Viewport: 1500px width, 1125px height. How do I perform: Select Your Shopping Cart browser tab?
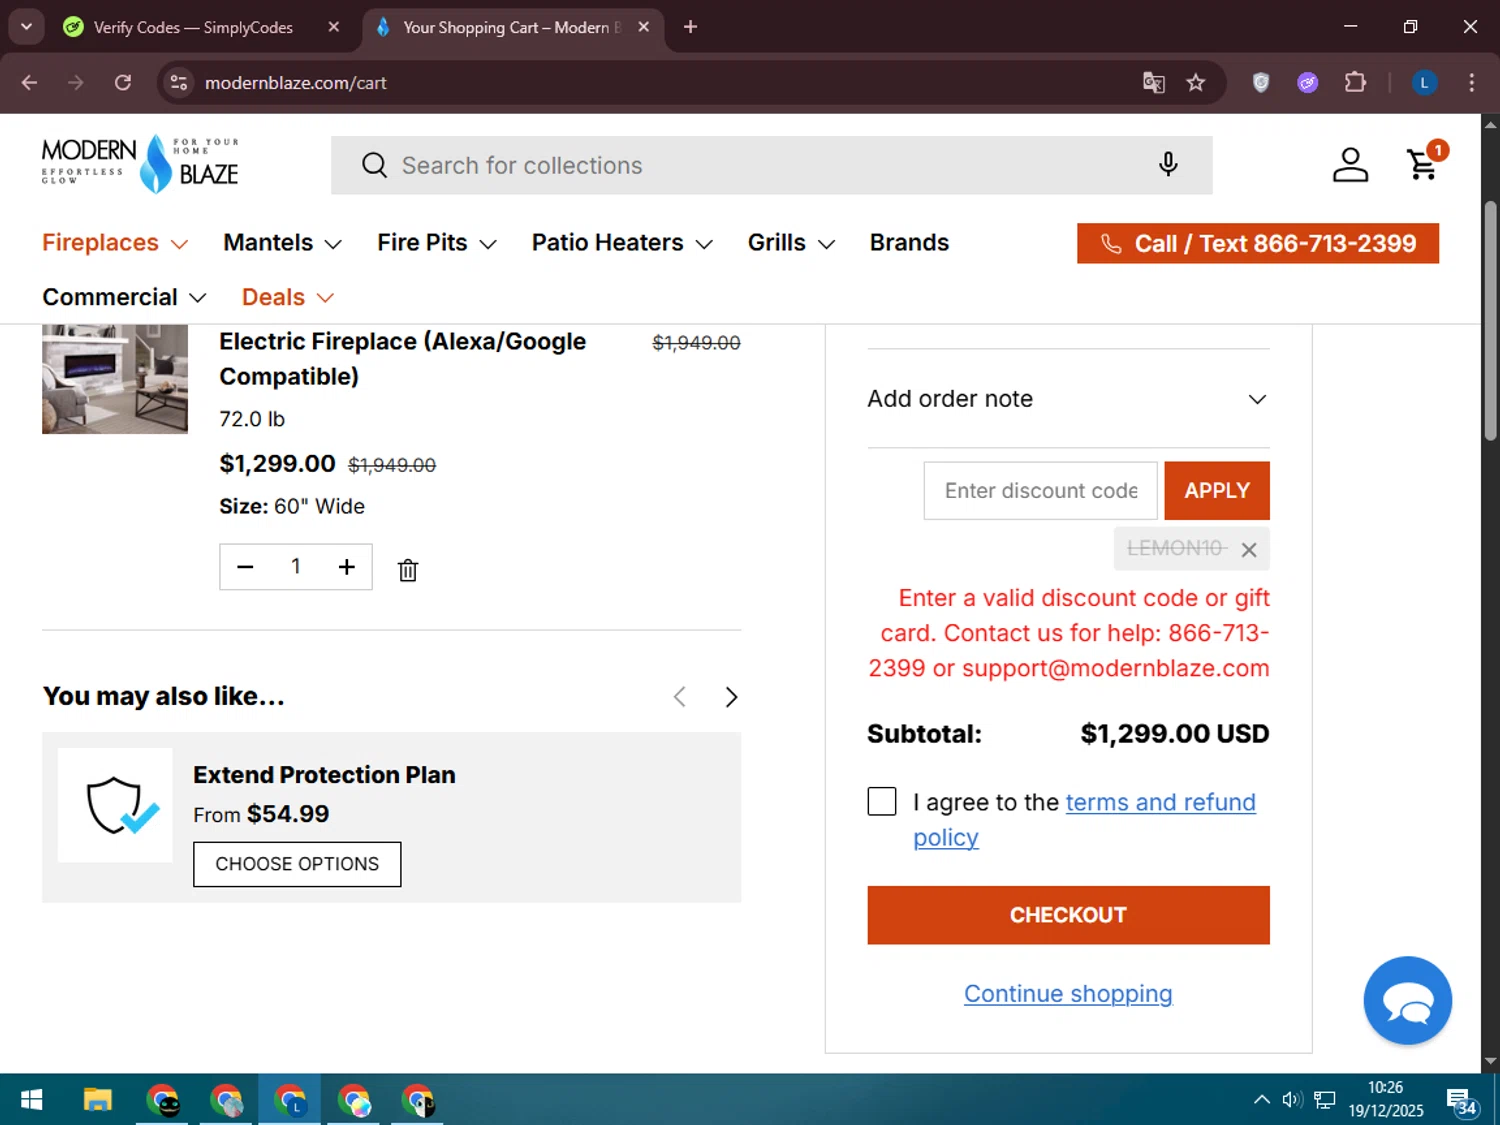click(x=511, y=27)
